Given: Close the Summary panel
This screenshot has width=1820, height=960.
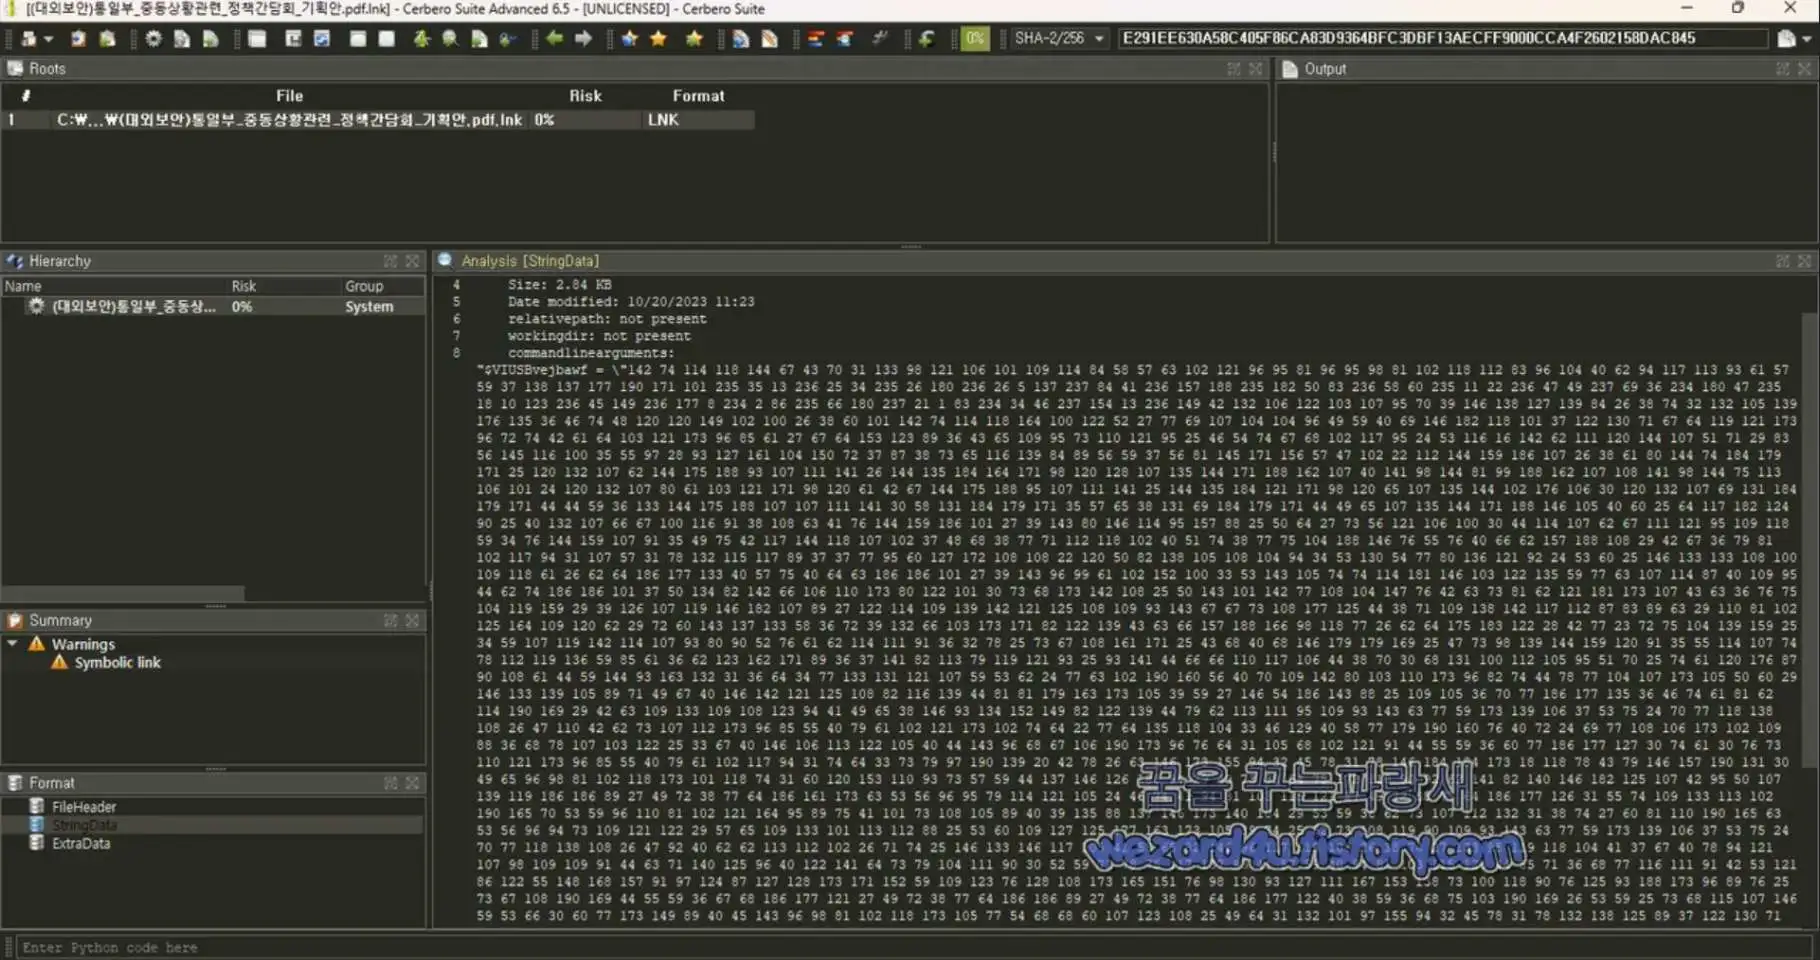Looking at the screenshot, I should 412,620.
